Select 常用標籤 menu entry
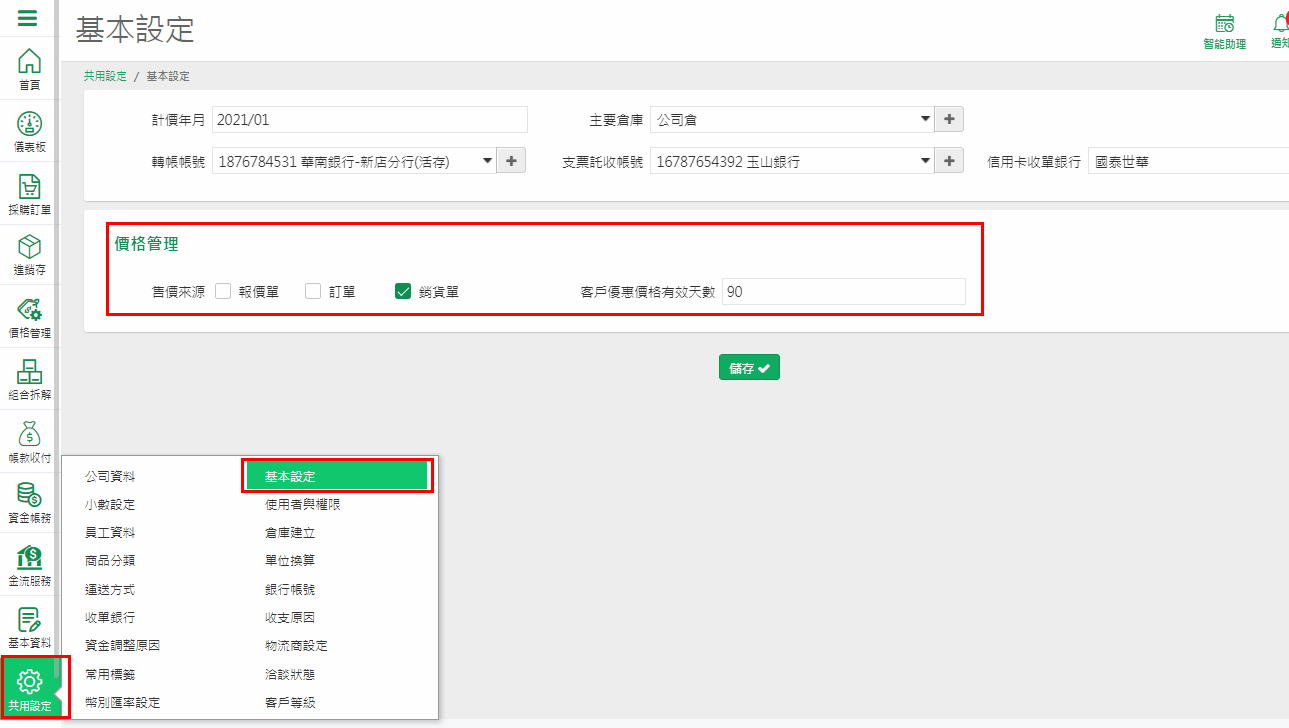 click(x=110, y=674)
